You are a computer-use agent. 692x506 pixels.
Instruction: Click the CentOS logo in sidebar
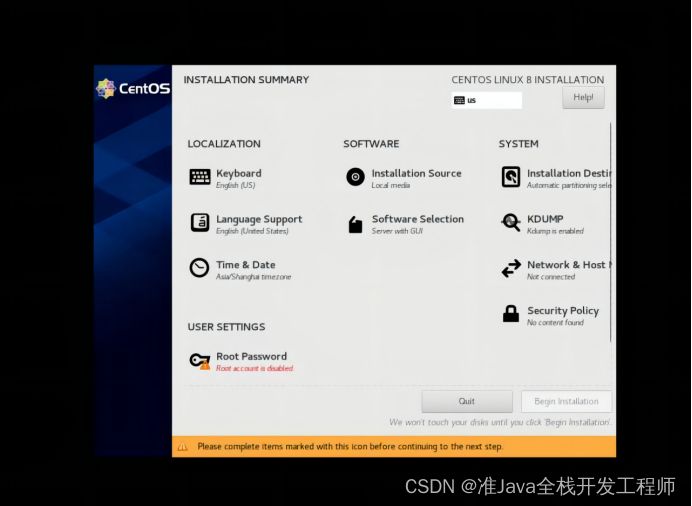point(133,88)
